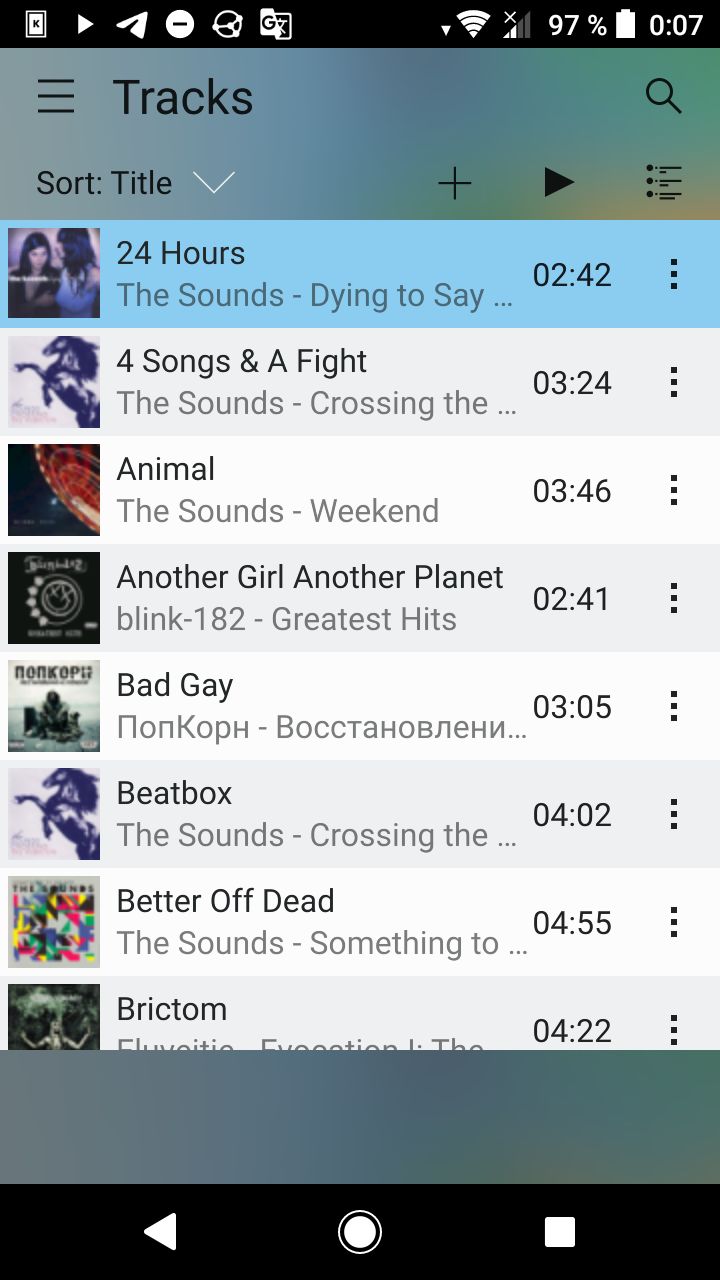
Task: Open the hamburger navigation menu
Action: tap(56, 97)
